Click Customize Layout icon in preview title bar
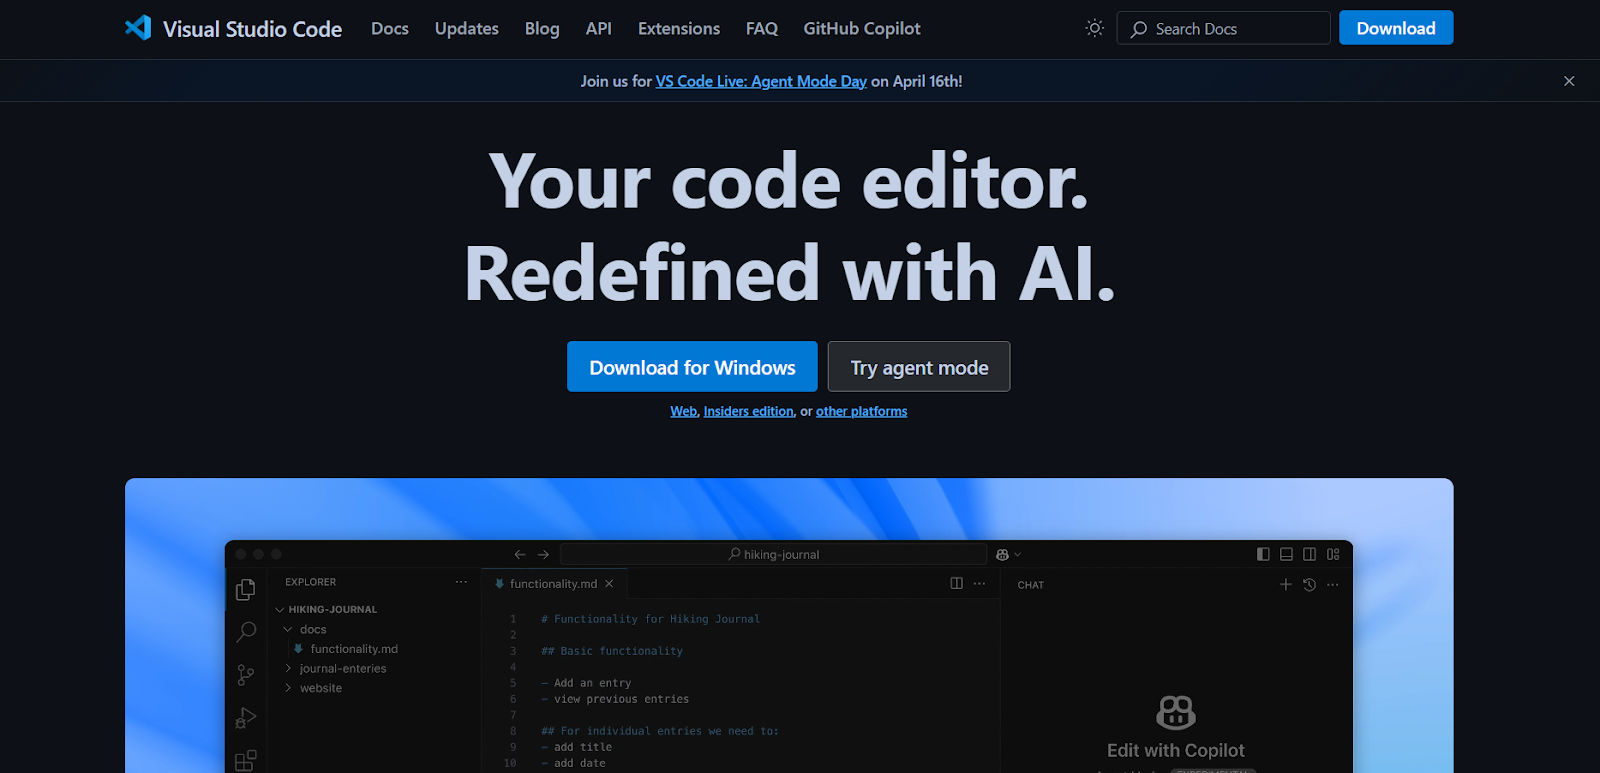Screen dimensions: 1600x773 1333,554
